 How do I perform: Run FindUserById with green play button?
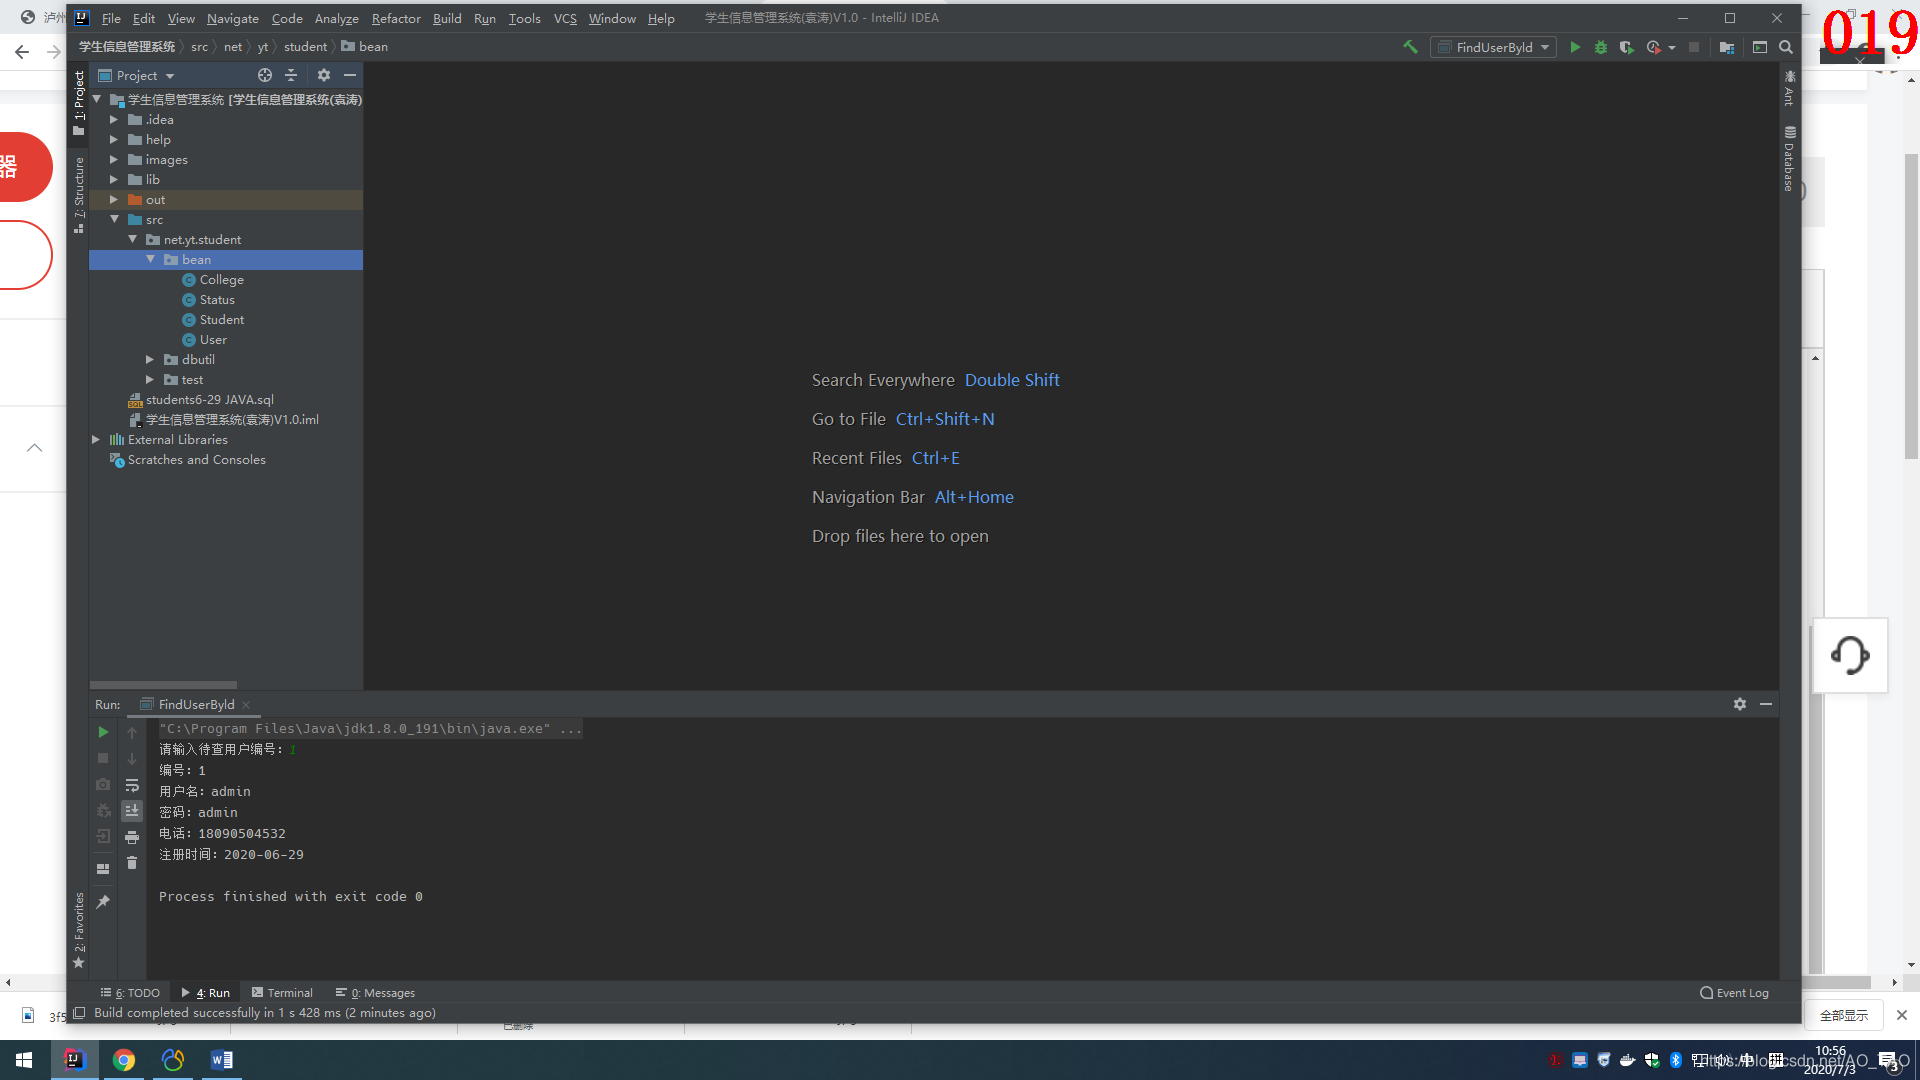pyautogui.click(x=1575, y=47)
